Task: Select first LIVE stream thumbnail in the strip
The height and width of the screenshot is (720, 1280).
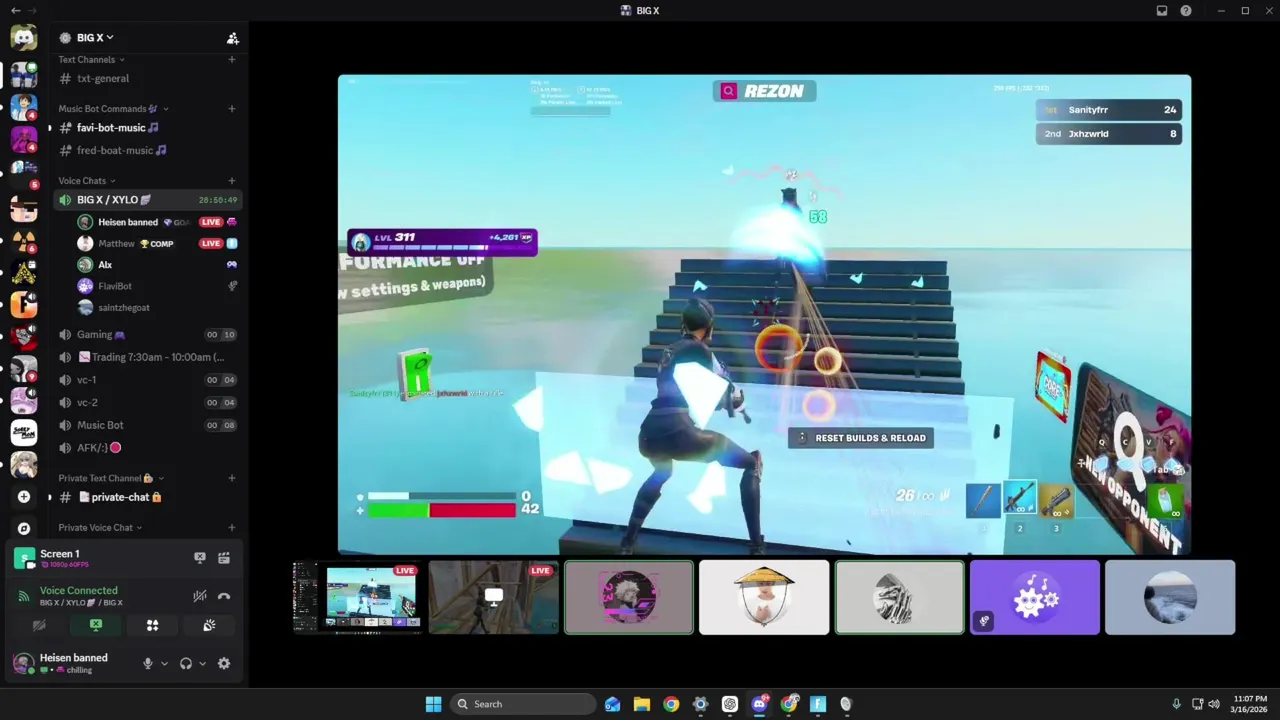Action: [x=357, y=597]
